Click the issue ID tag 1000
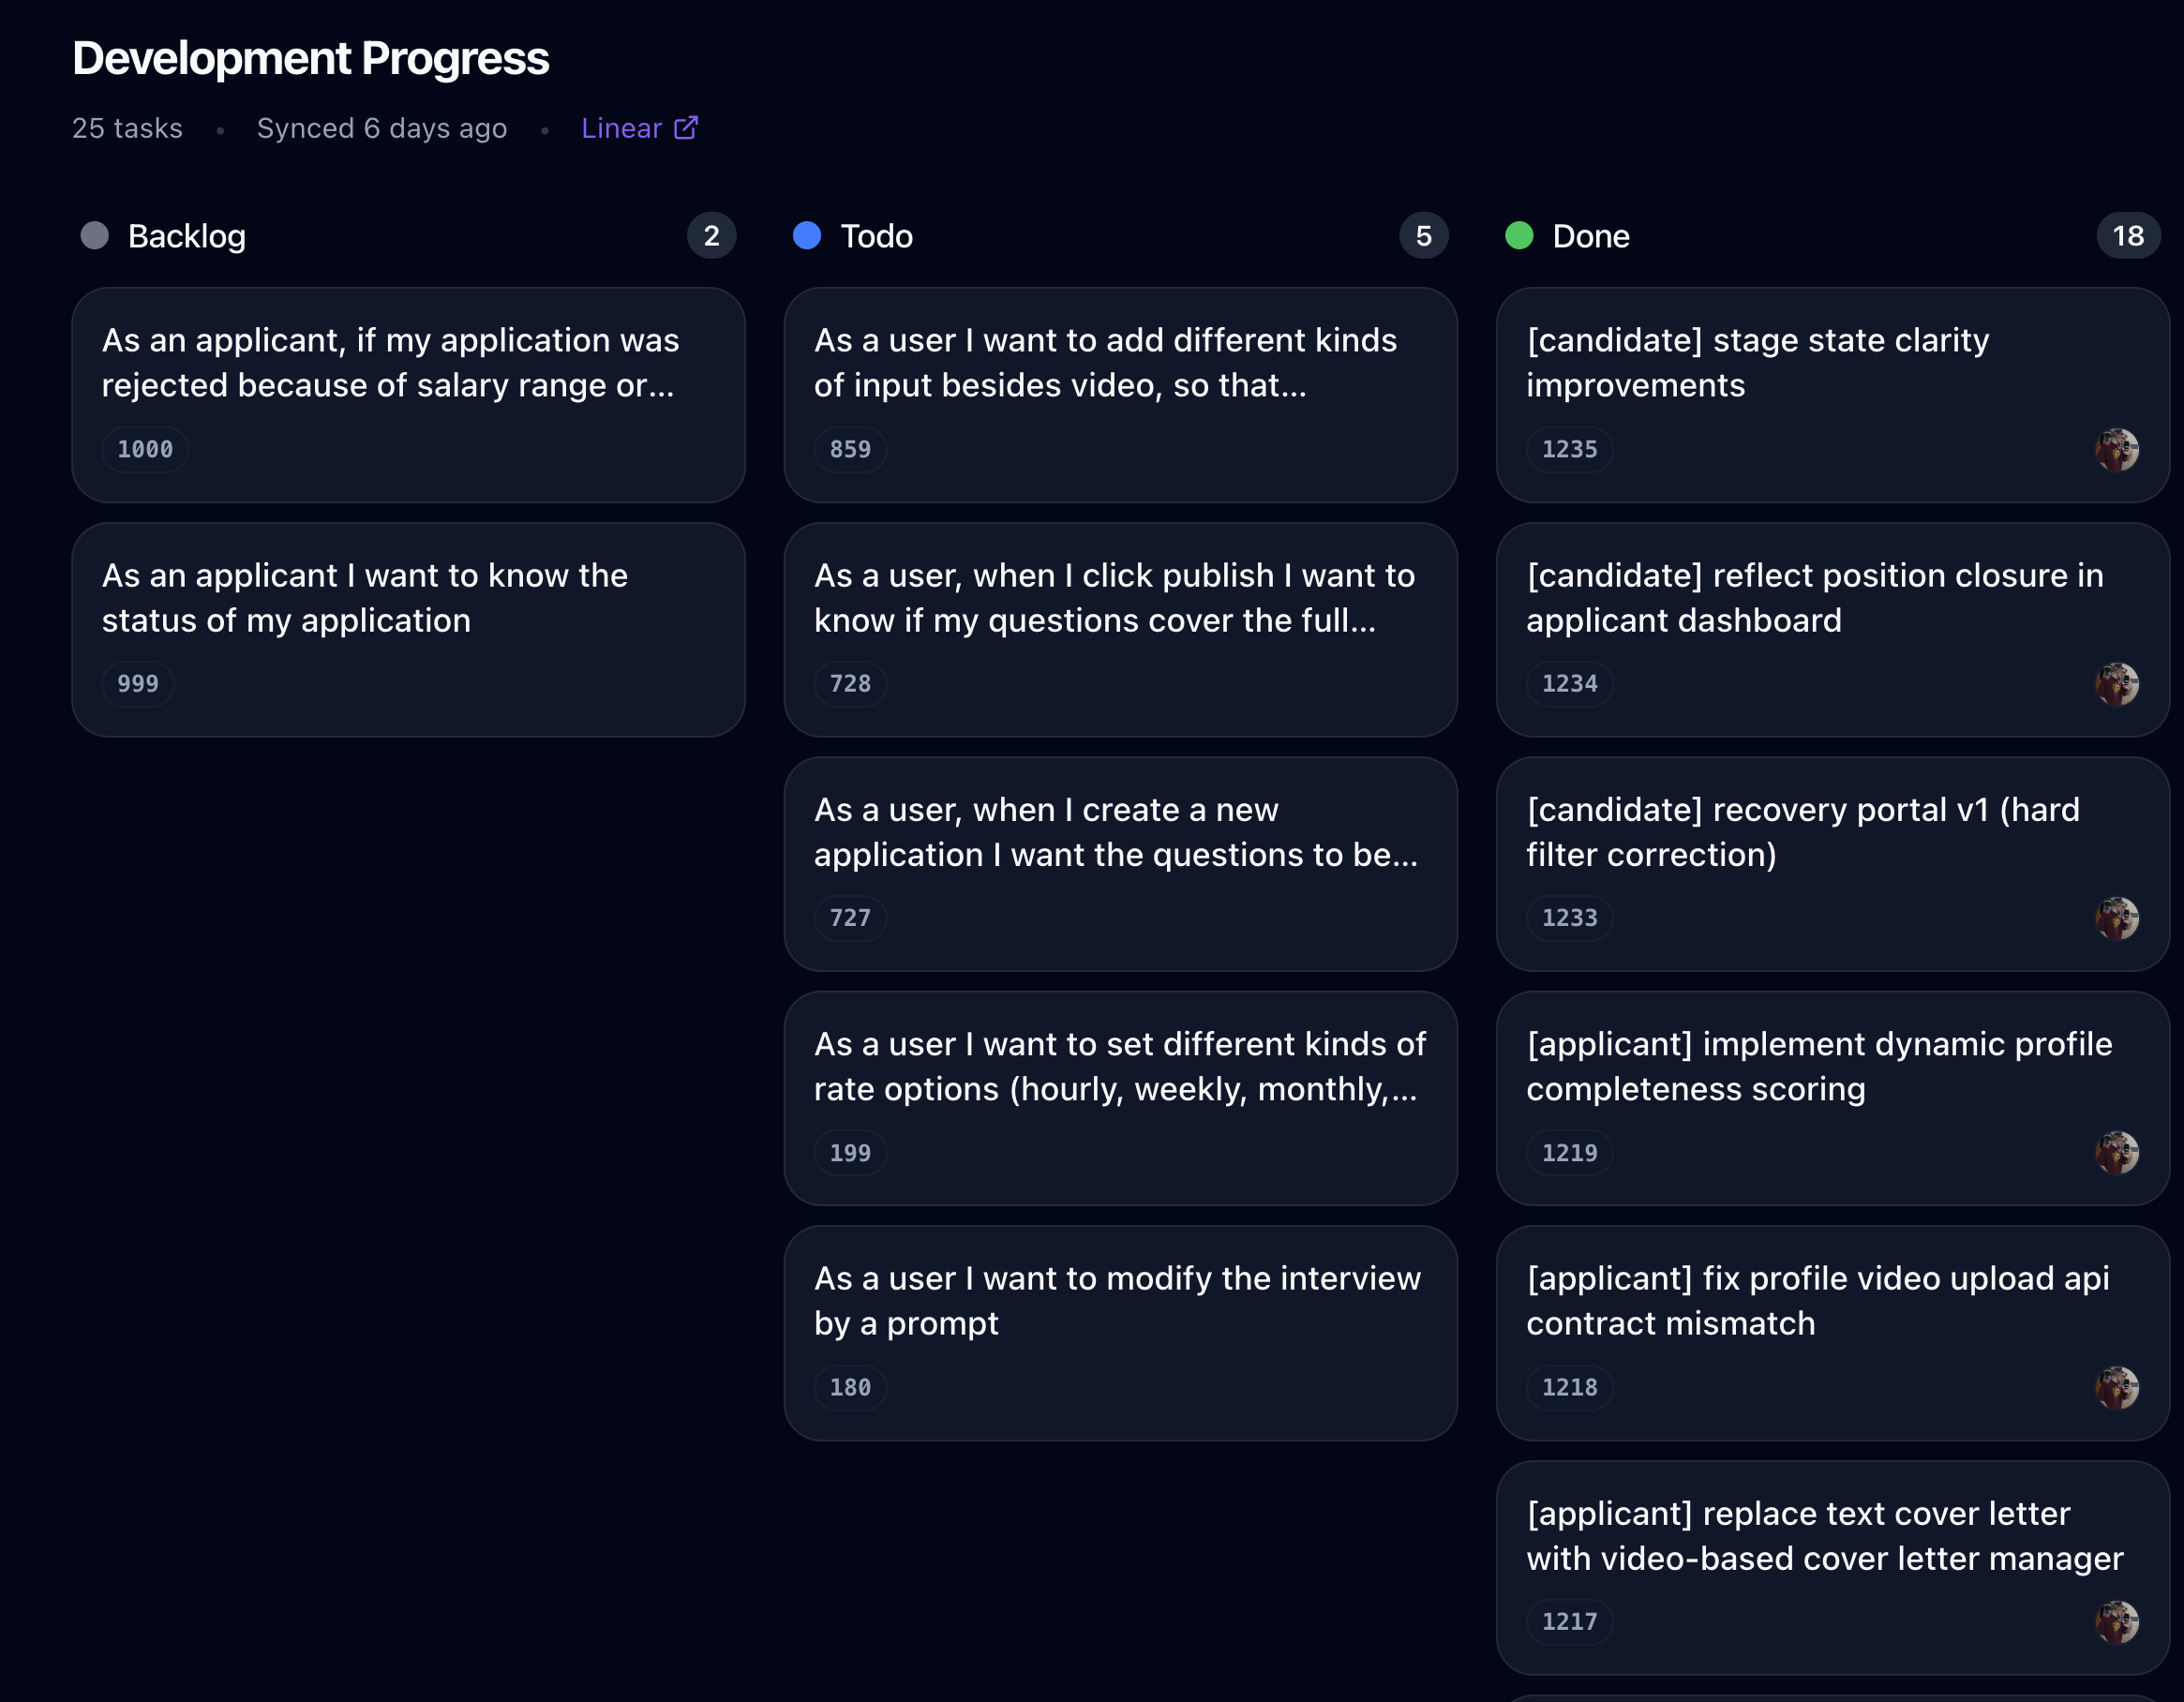Screen dimensions: 2184x1702 (x=145, y=450)
